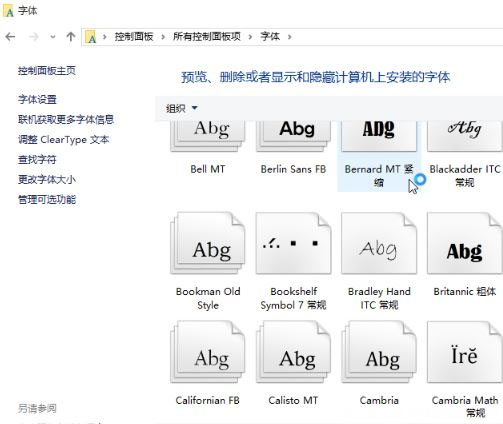Go up one level with up arrow

70,37
